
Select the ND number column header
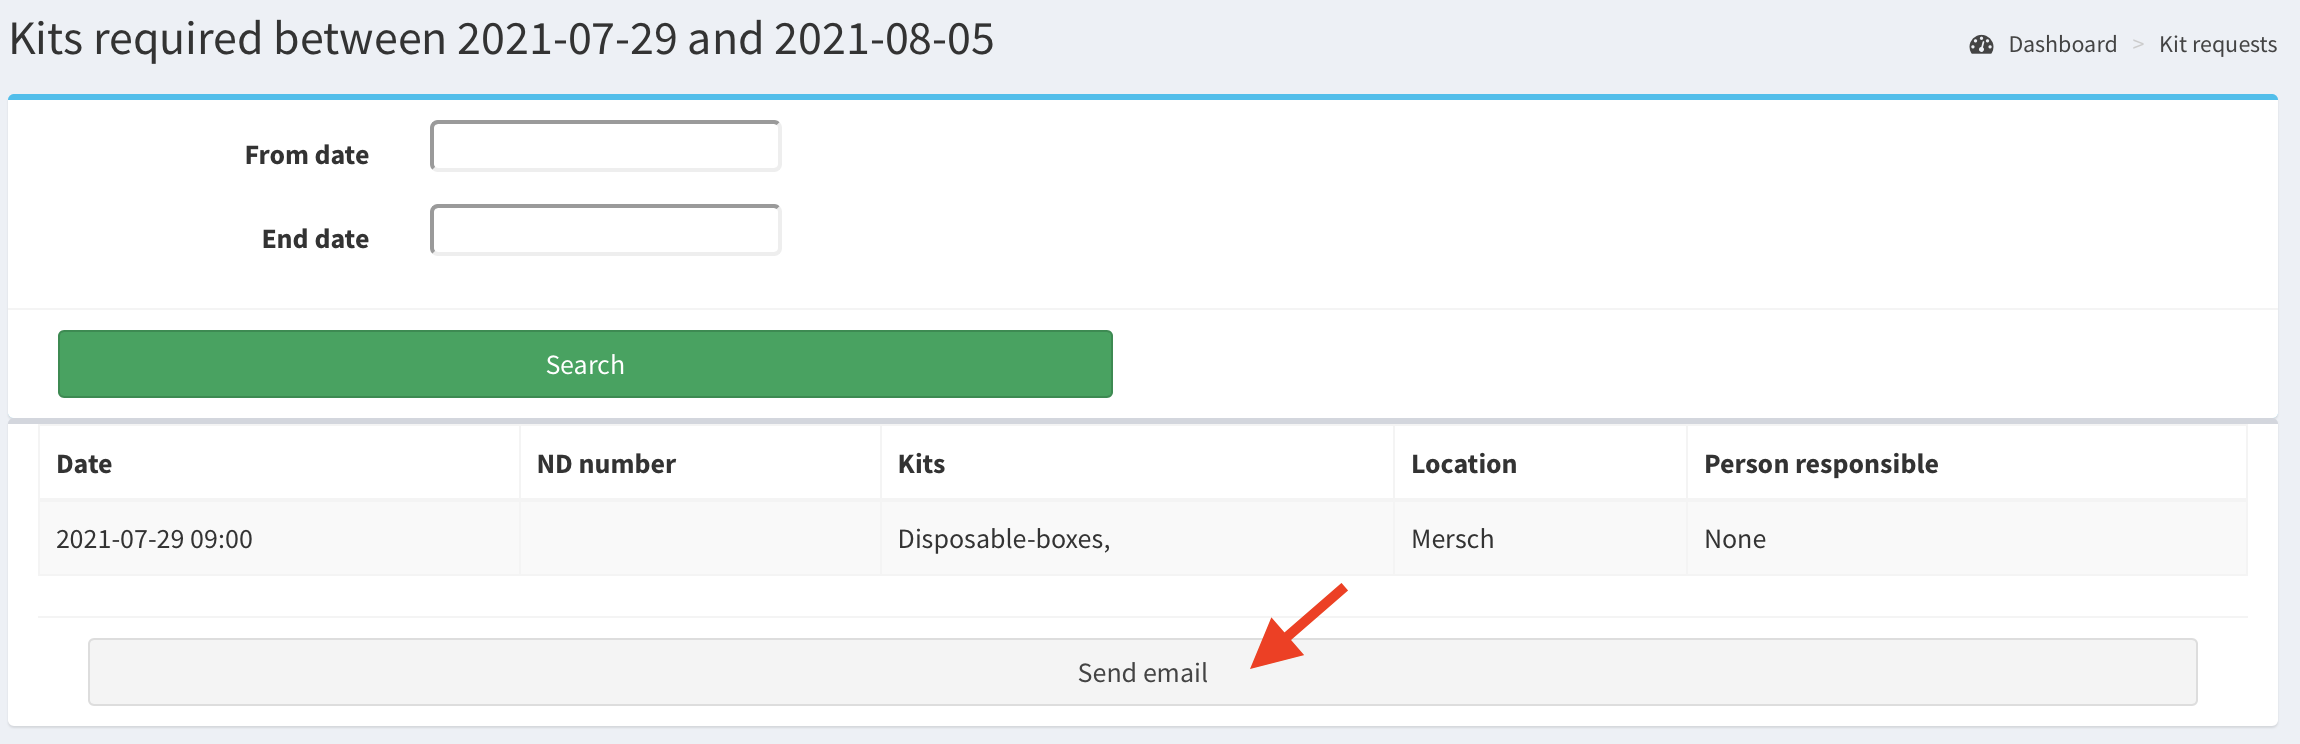(606, 464)
